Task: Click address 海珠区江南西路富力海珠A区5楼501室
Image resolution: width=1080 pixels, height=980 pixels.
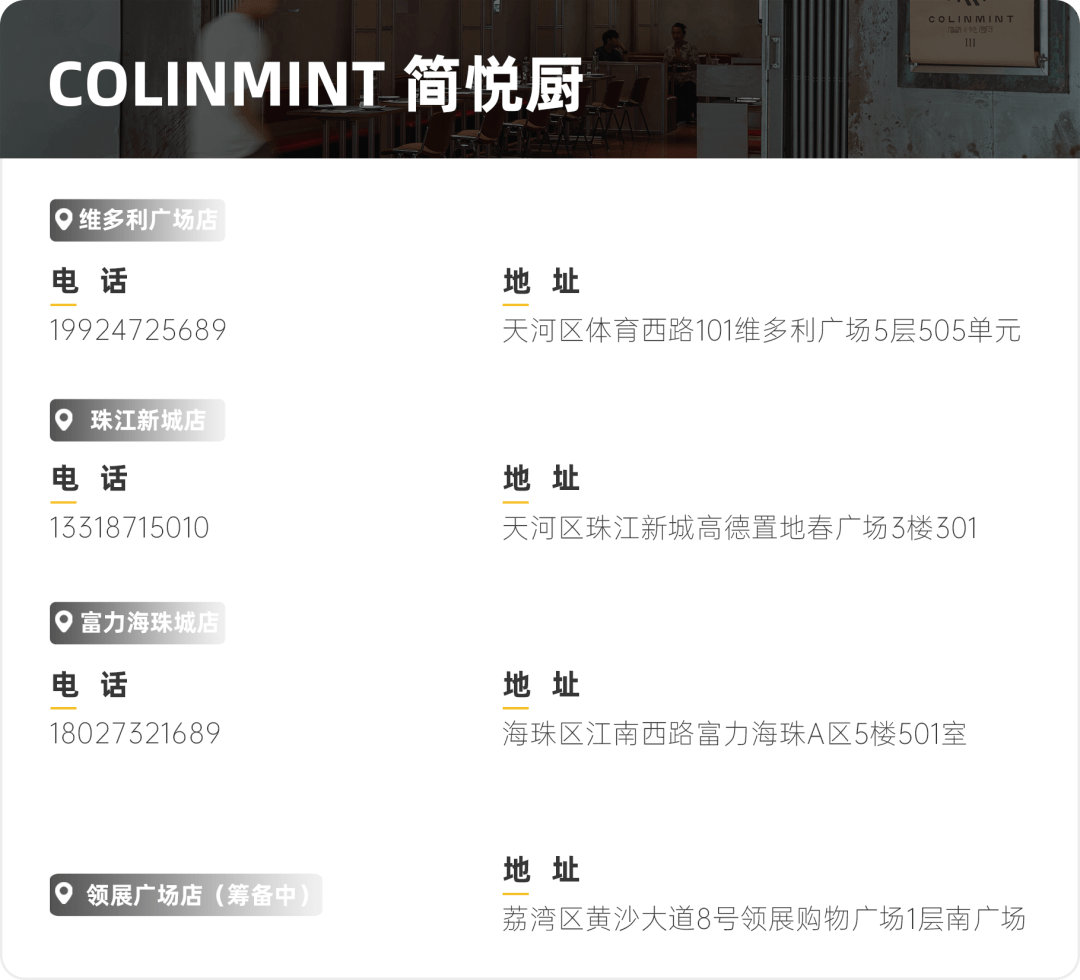Action: 734,733
